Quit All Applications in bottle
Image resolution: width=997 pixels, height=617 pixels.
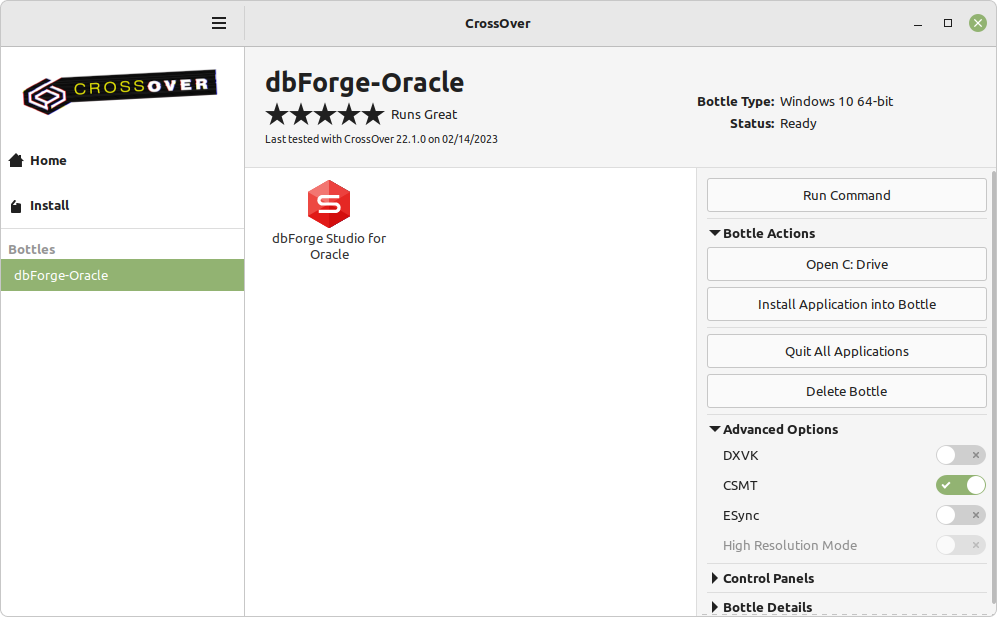click(846, 351)
